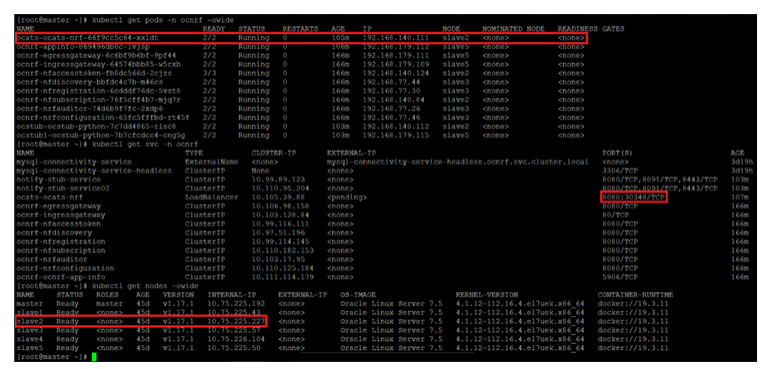
Task: Click pod name ocats-ocats-nrf-66f9cc5c64-xxldt
Action: [x=87, y=37]
